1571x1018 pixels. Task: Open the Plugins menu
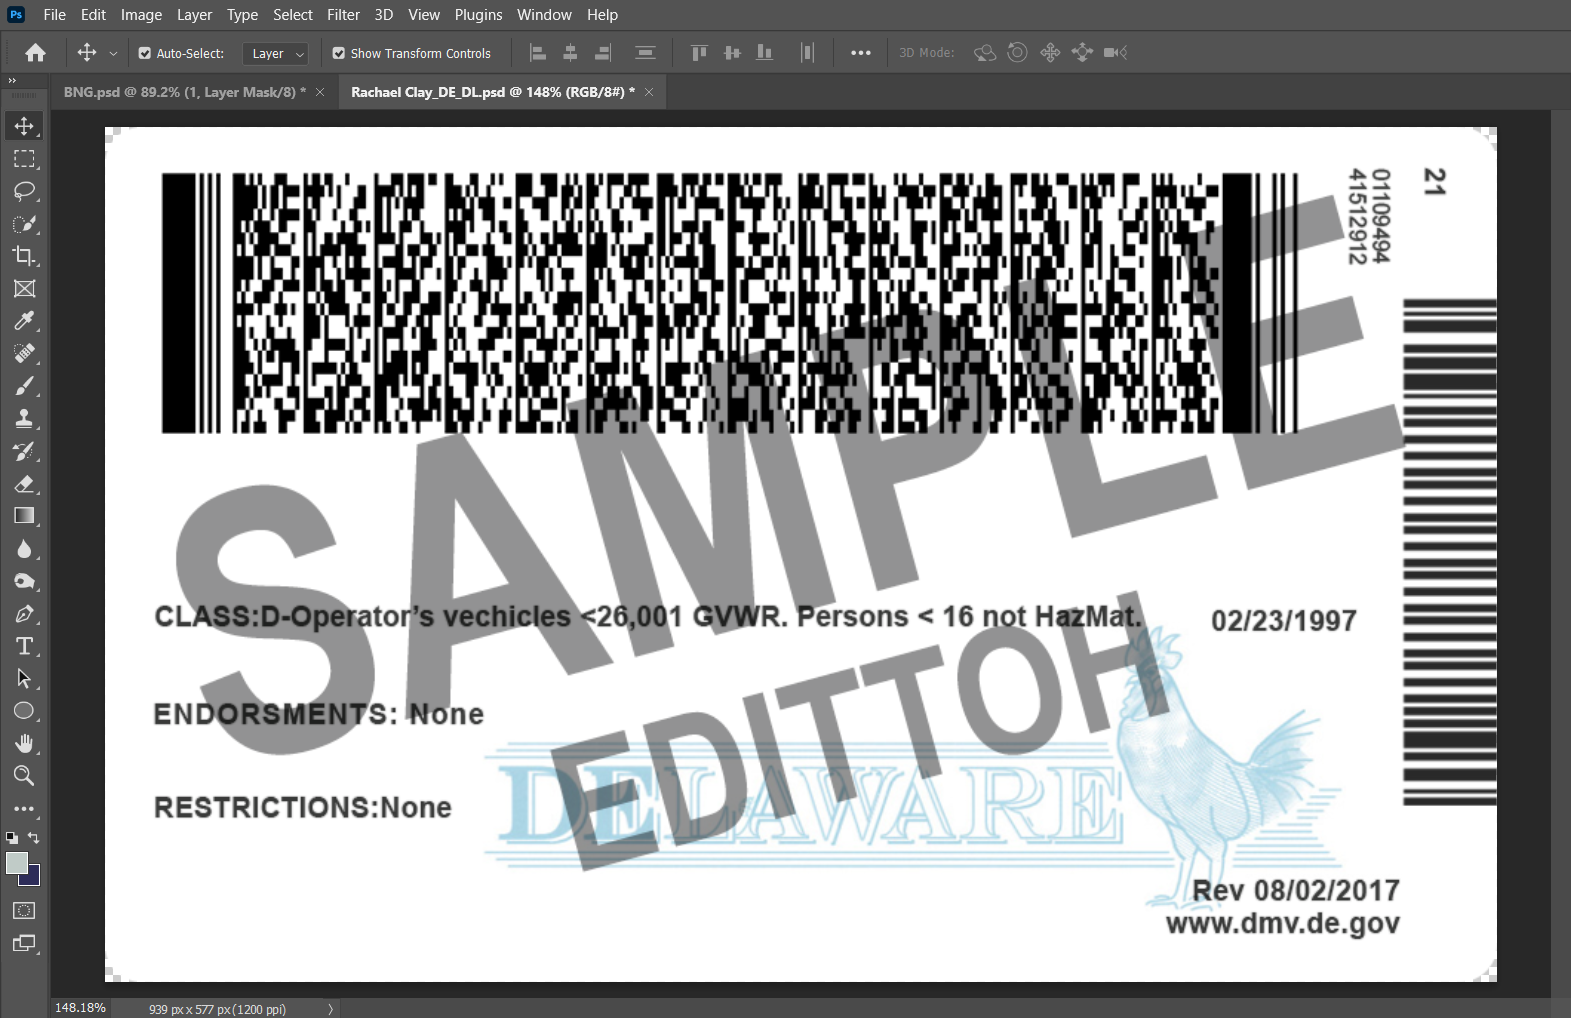tap(478, 15)
